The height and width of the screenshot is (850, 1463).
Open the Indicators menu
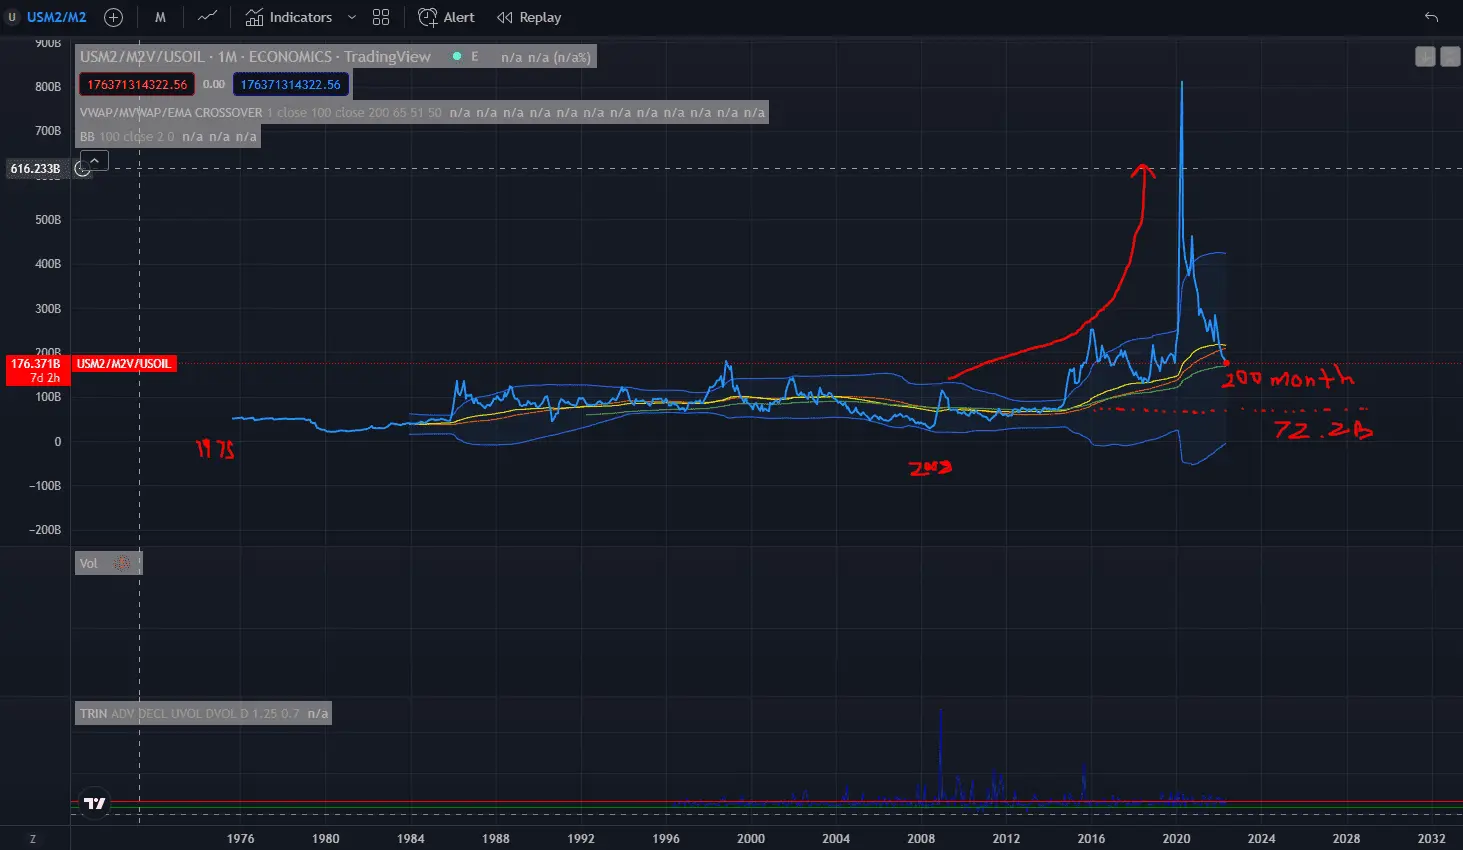tap(289, 17)
